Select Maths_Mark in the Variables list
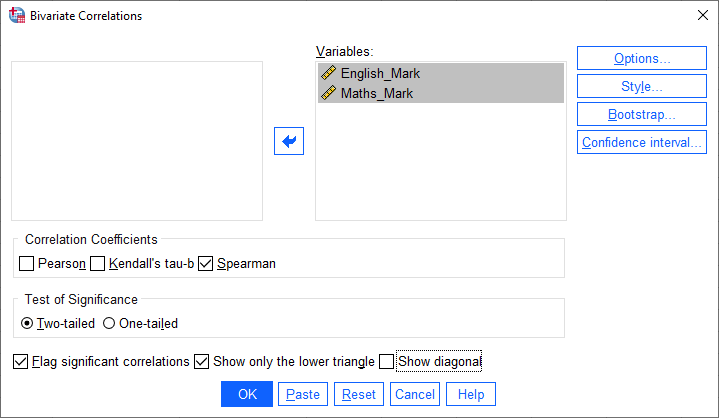The width and height of the screenshot is (719, 418). point(376,94)
